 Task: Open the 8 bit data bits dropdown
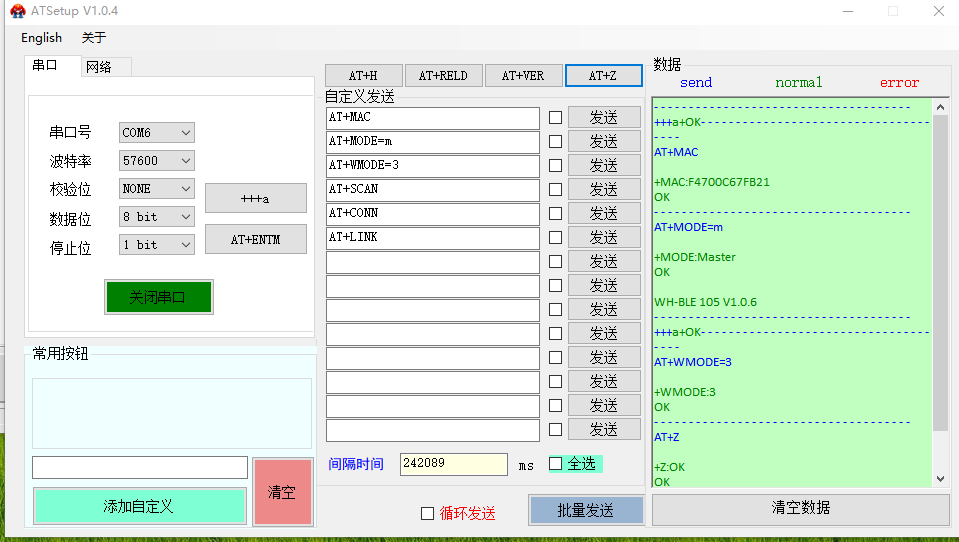[156, 217]
